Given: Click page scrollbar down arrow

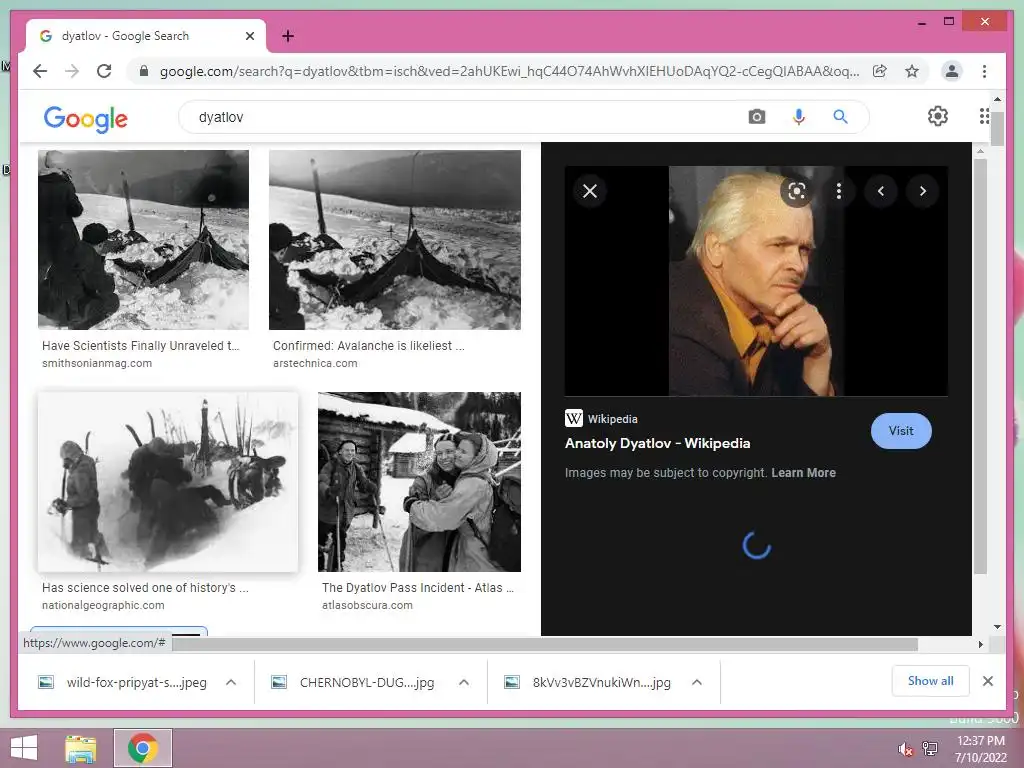Looking at the screenshot, I should 997,627.
